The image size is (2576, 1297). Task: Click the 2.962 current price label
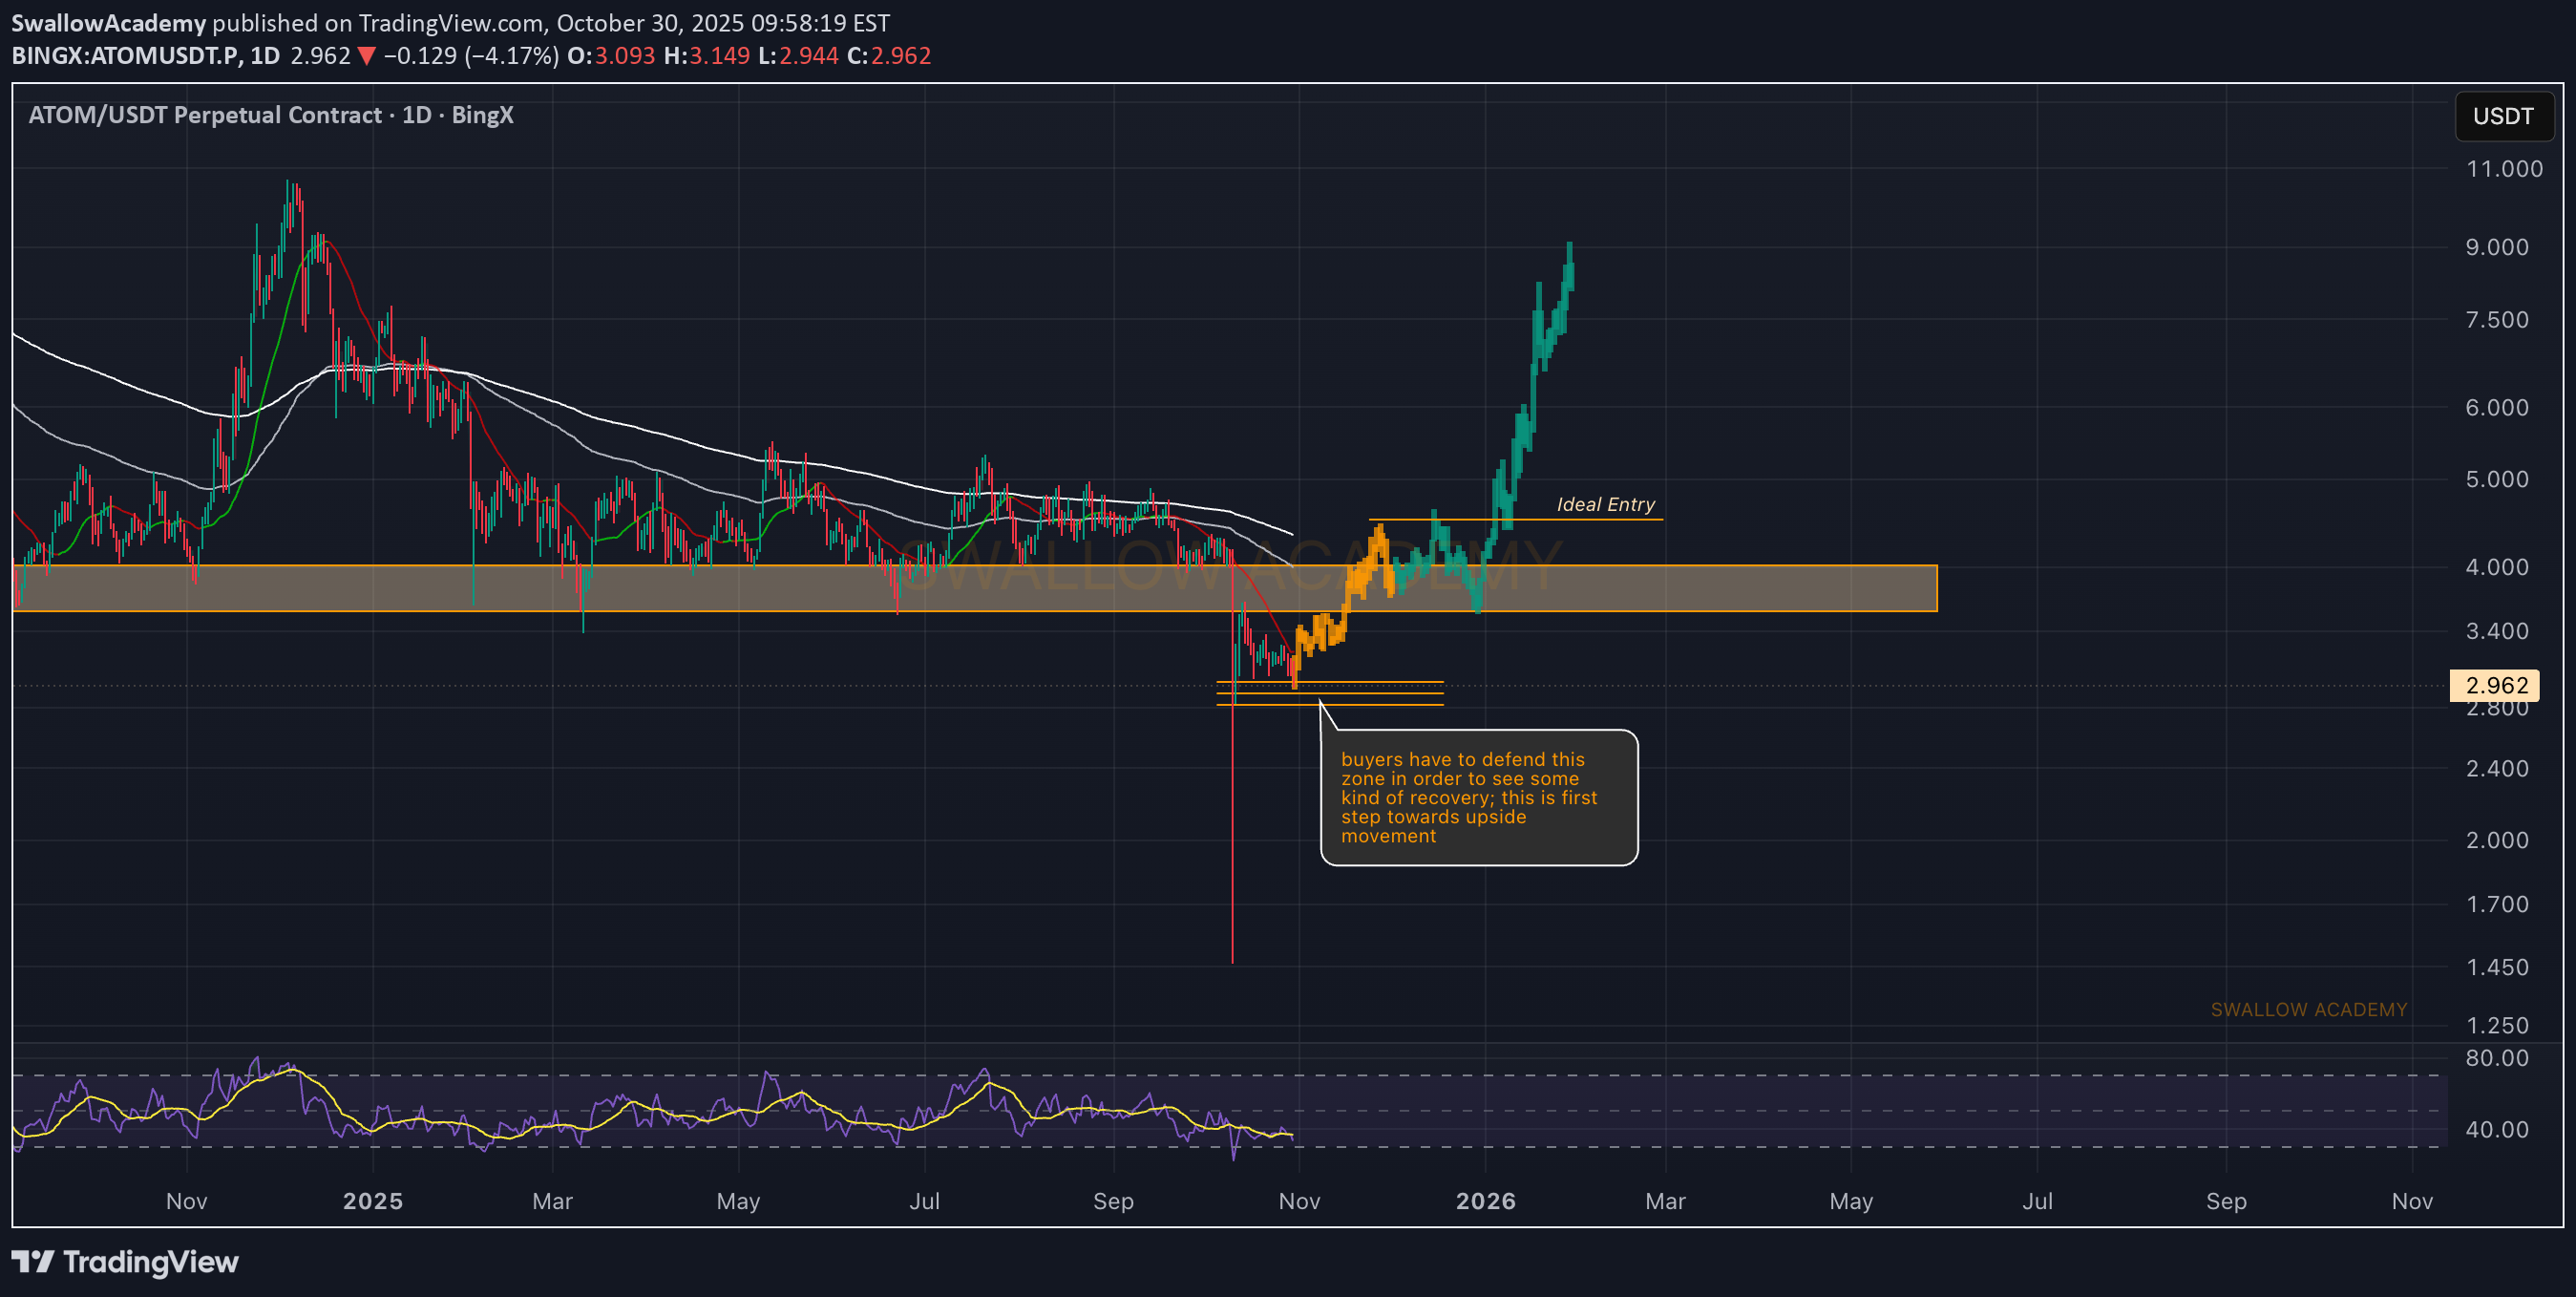pyautogui.click(x=2496, y=685)
